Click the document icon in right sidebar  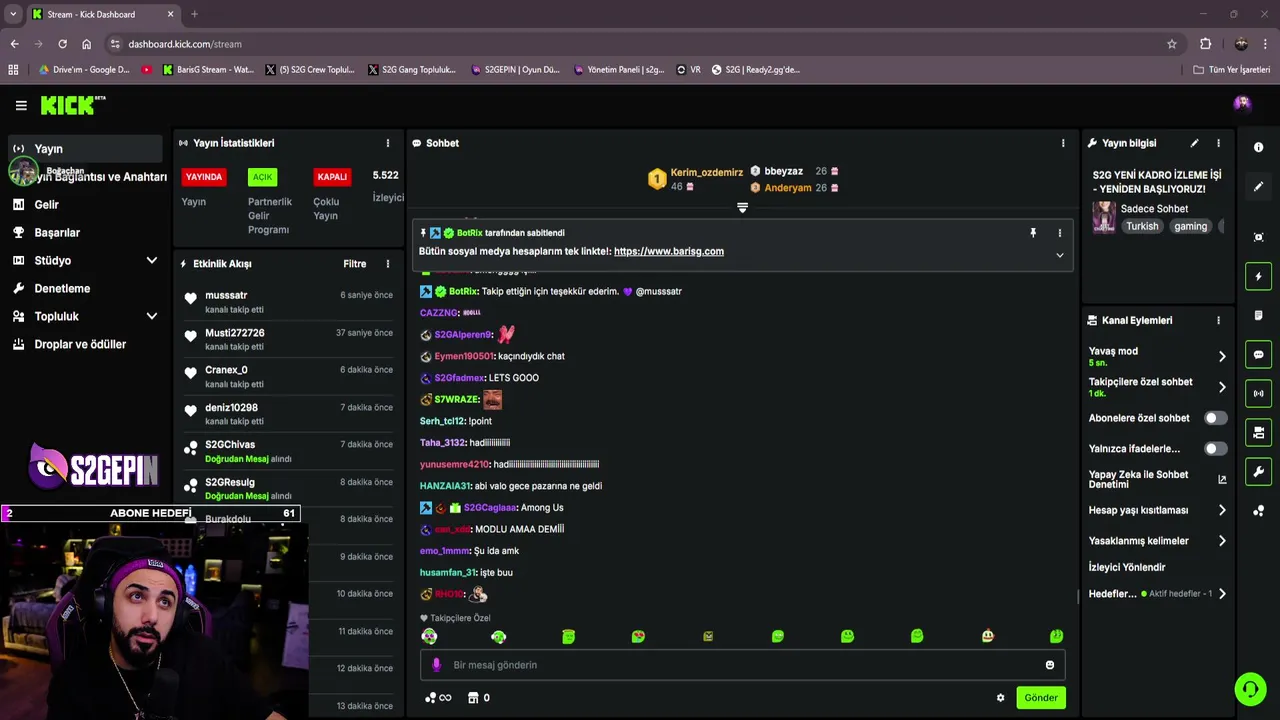tap(1258, 315)
